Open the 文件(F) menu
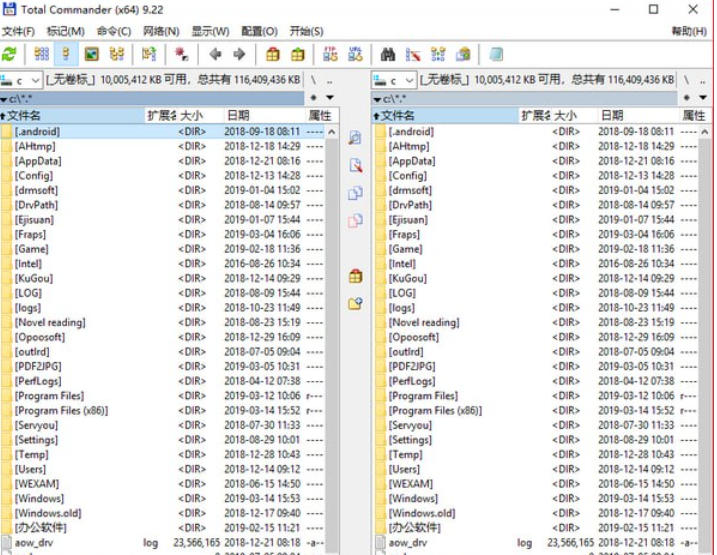The width and height of the screenshot is (717, 555). pos(18,32)
